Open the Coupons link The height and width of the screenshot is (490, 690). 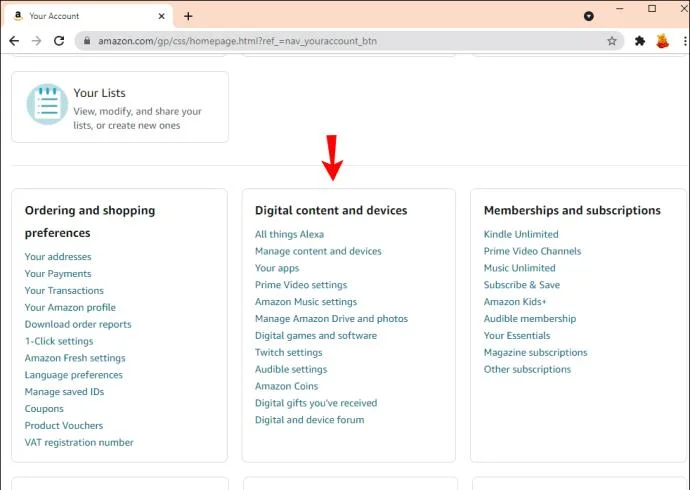click(44, 409)
